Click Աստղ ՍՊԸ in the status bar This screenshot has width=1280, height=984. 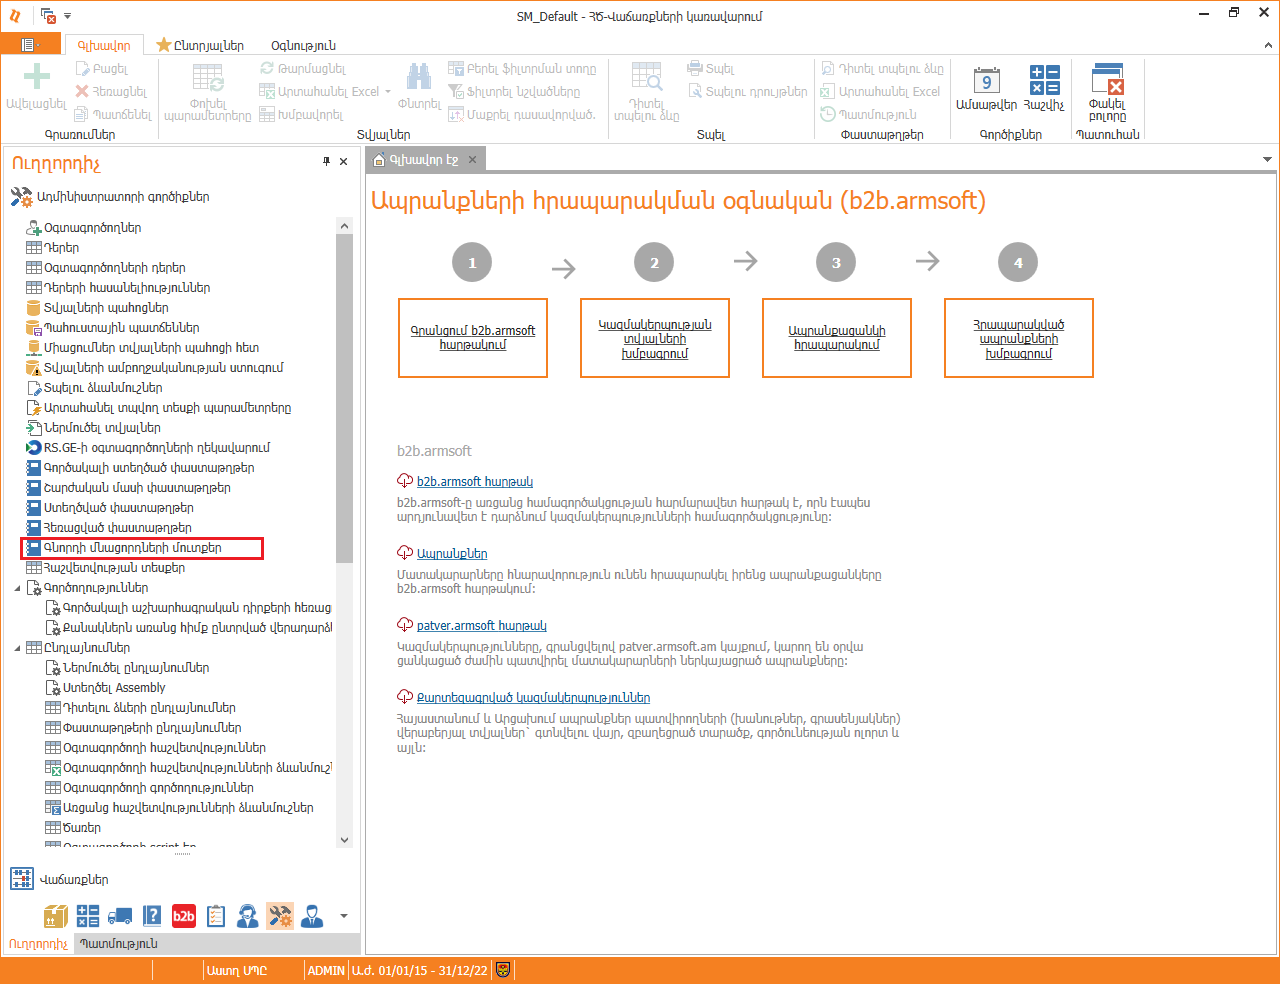pos(237,970)
